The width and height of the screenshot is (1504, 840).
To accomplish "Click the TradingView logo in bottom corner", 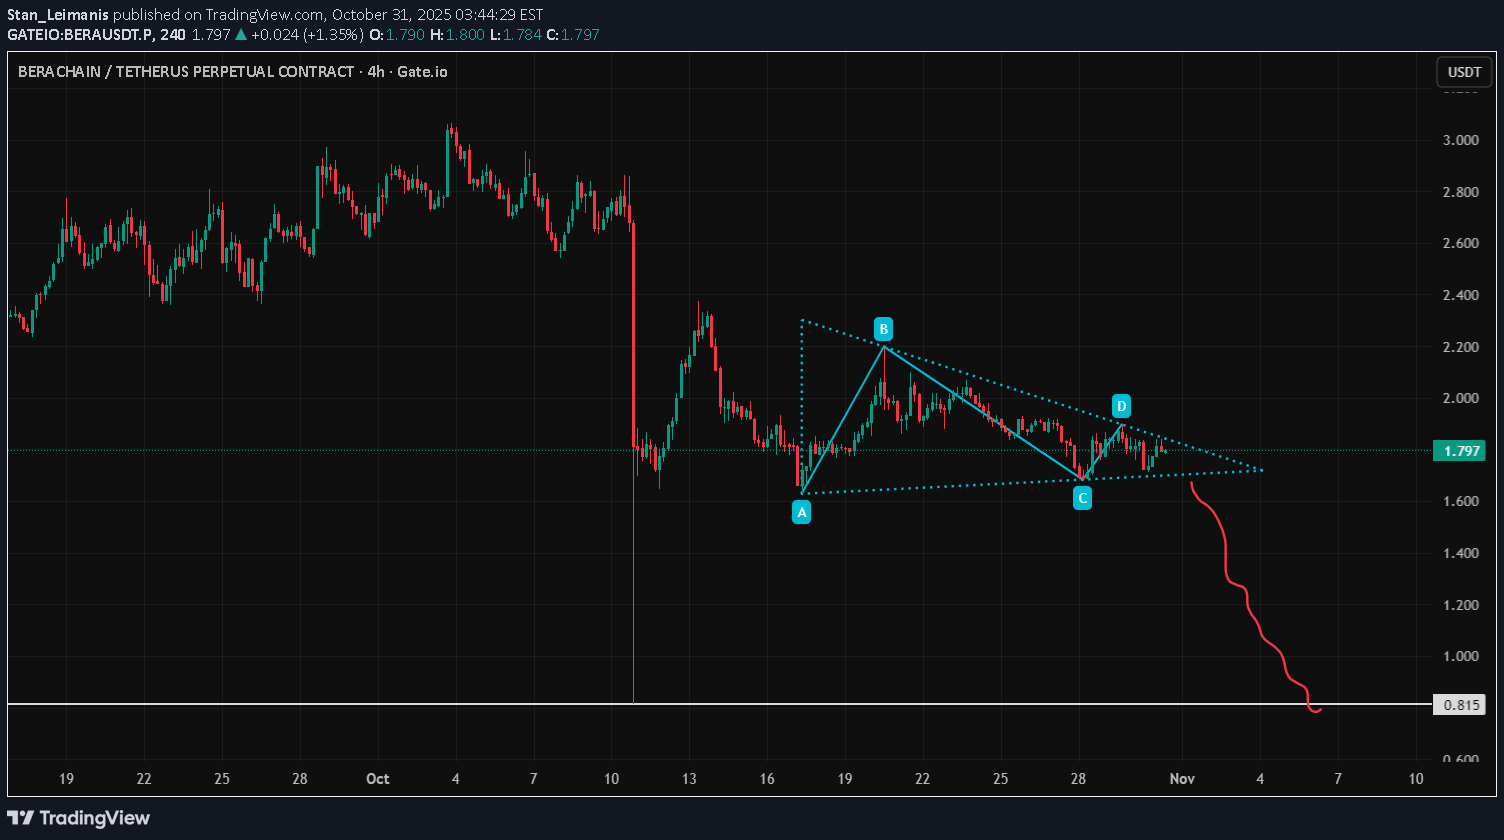I will [x=80, y=818].
